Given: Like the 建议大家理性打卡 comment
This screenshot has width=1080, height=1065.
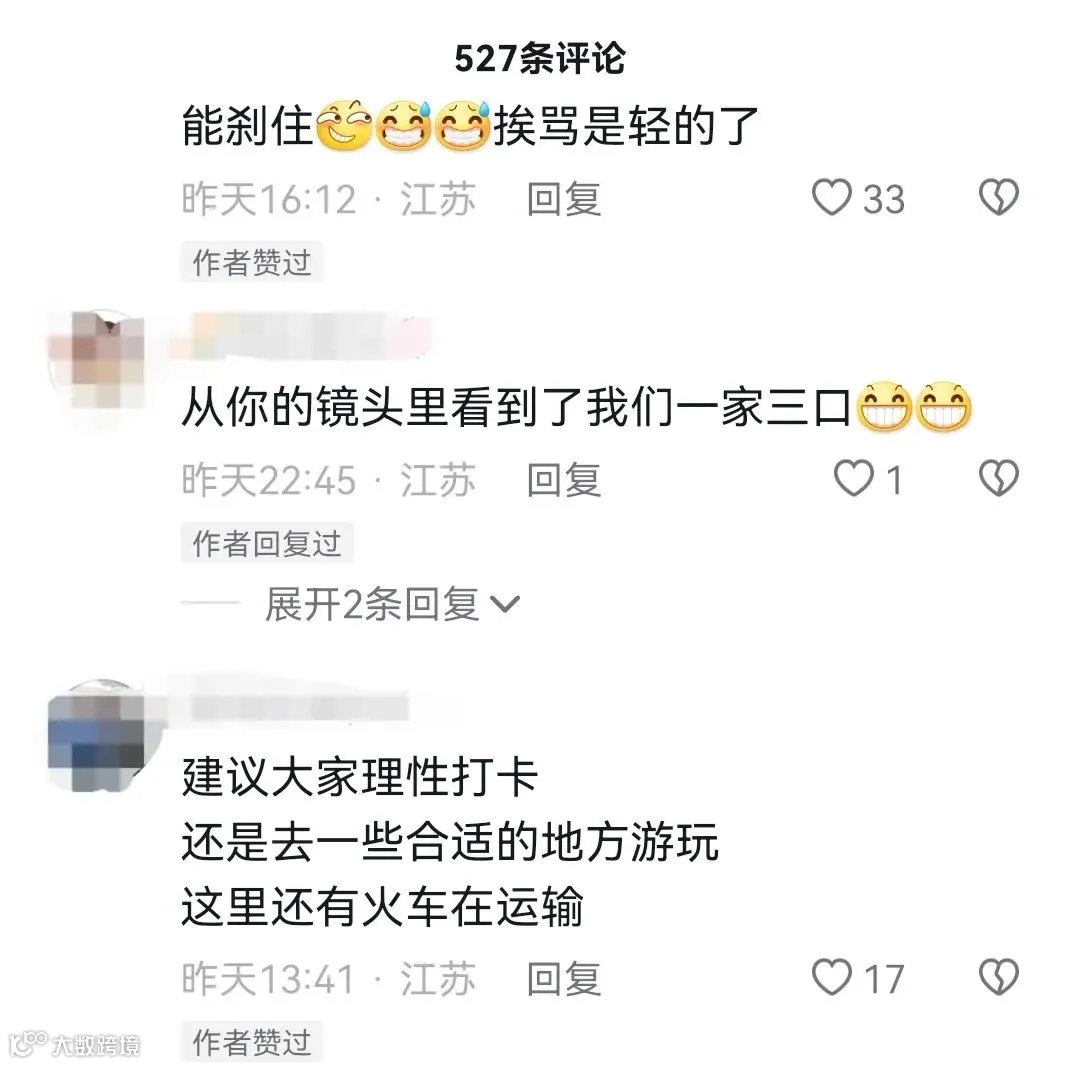Looking at the screenshot, I should (x=832, y=977).
